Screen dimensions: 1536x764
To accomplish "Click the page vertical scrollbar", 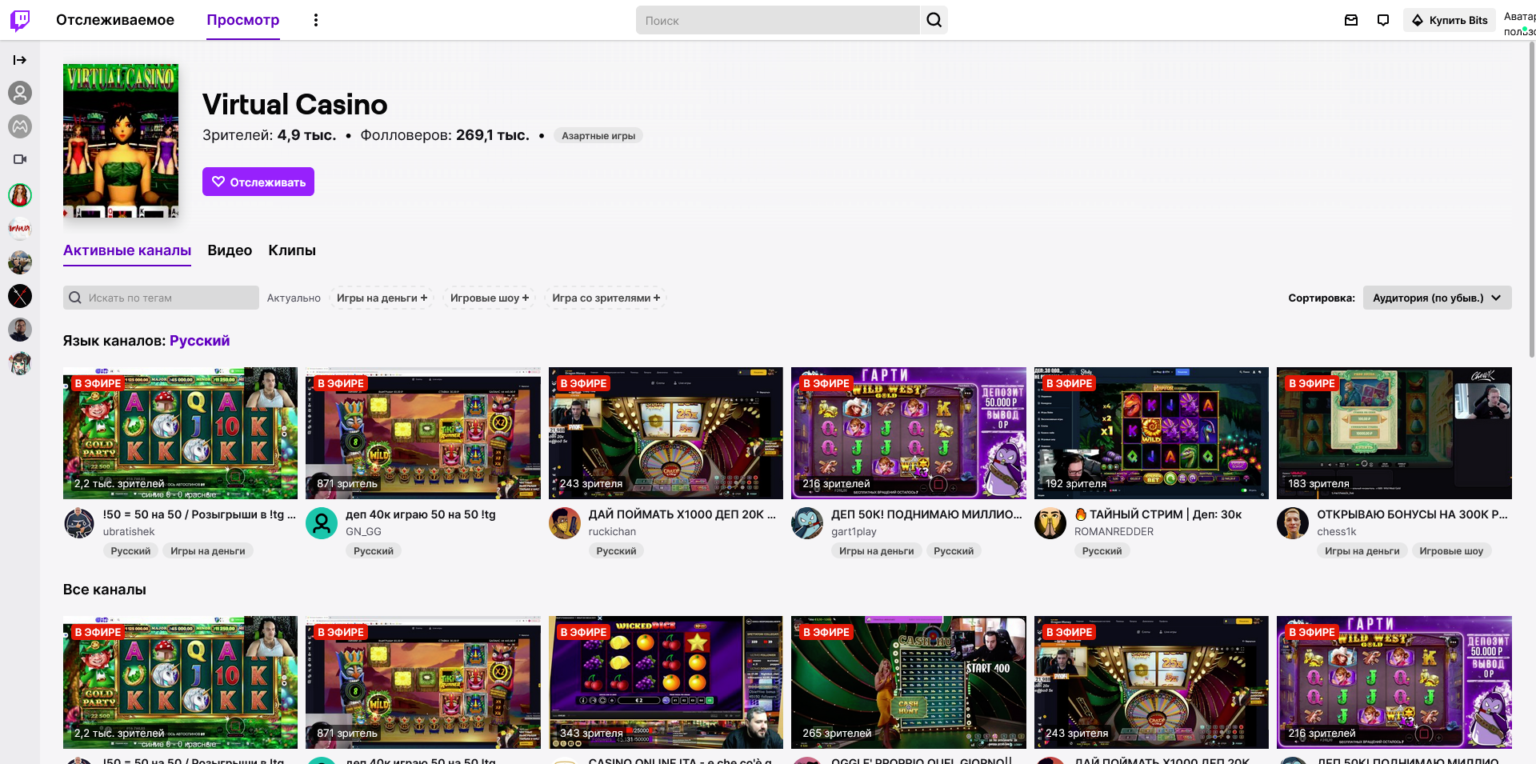I will [x=1532, y=200].
